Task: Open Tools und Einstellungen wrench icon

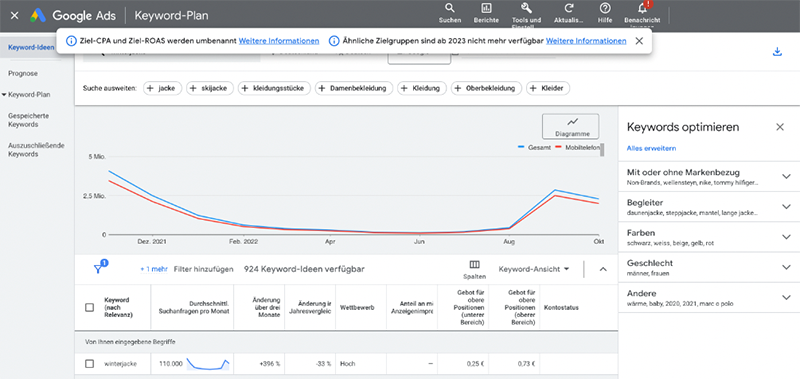Action: pyautogui.click(x=527, y=8)
